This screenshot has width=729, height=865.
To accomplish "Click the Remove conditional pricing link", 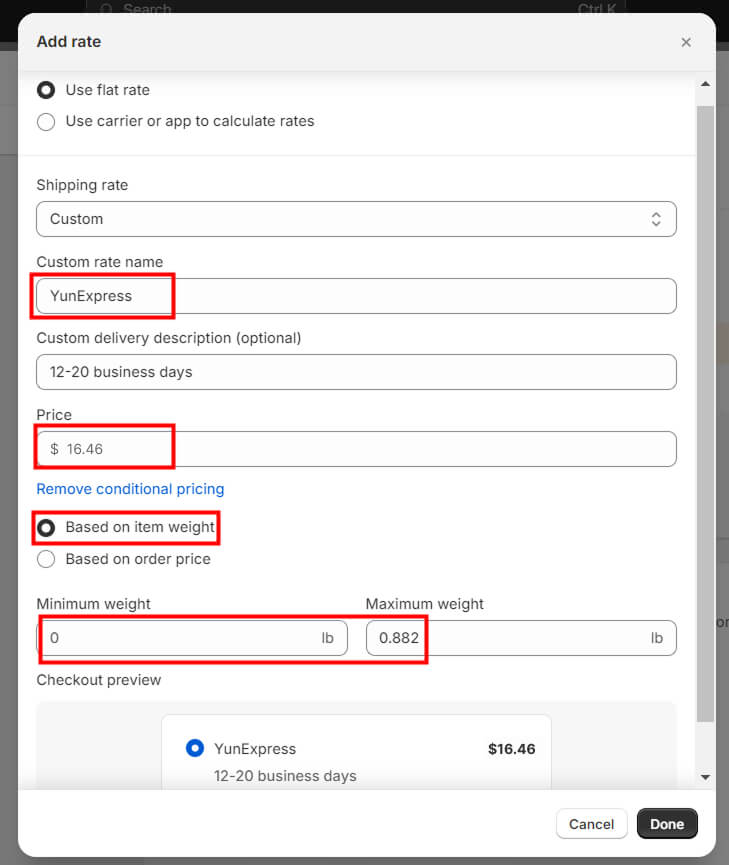I will (x=130, y=489).
